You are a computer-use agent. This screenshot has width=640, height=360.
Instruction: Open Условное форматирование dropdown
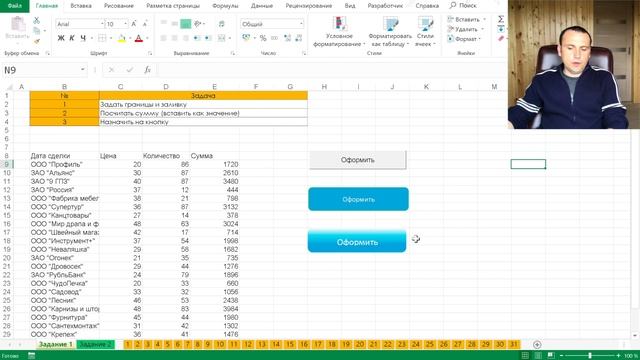tap(339, 32)
